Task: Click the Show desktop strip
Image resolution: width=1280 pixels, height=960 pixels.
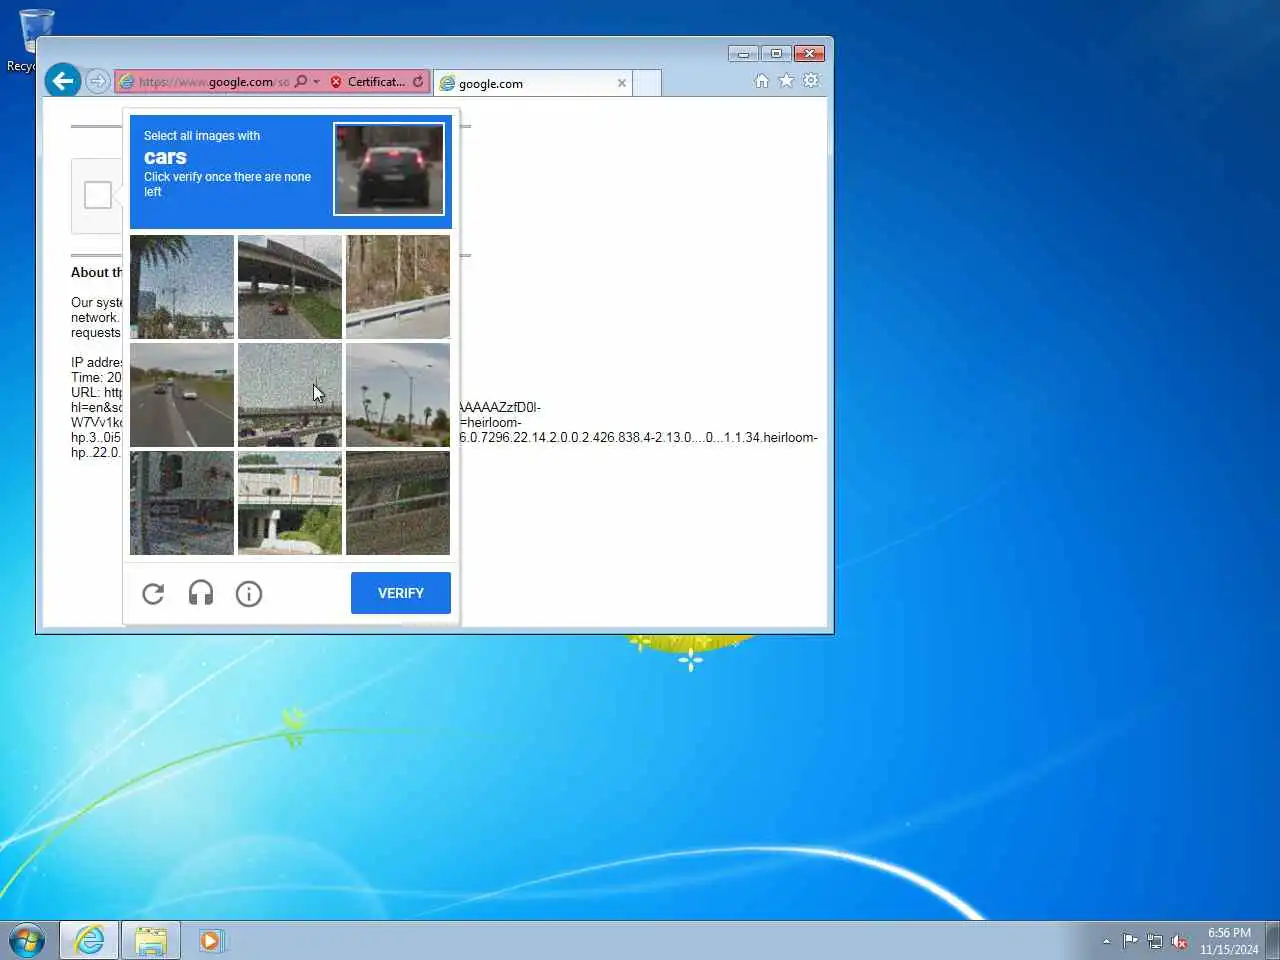Action: click(1272, 940)
